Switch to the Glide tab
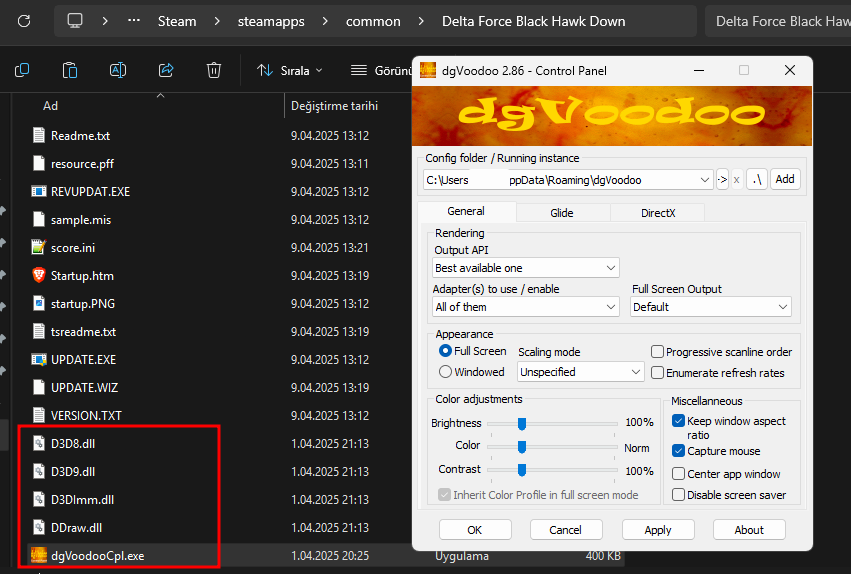The image size is (851, 574). click(562, 213)
